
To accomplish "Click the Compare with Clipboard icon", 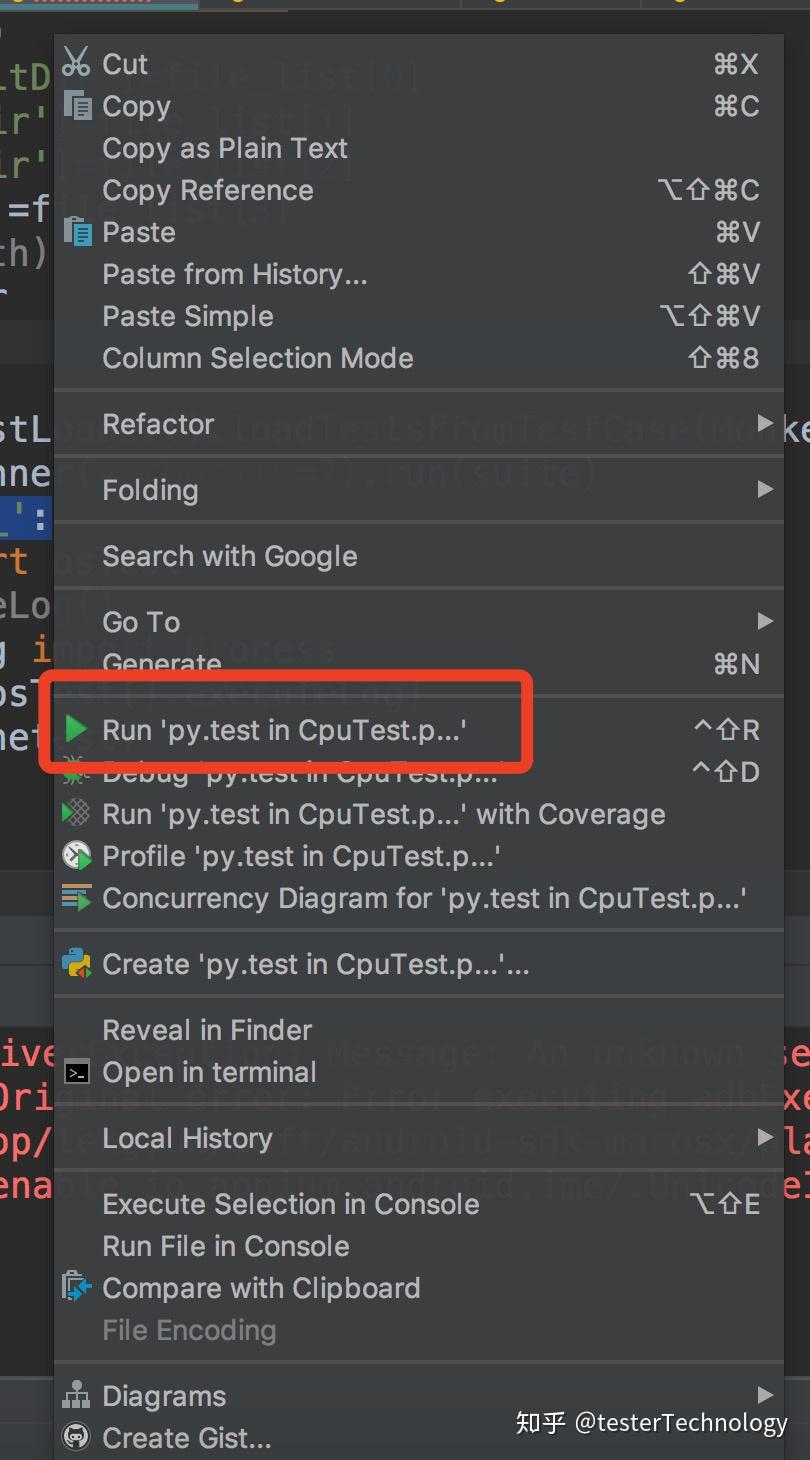I will click(76, 1287).
